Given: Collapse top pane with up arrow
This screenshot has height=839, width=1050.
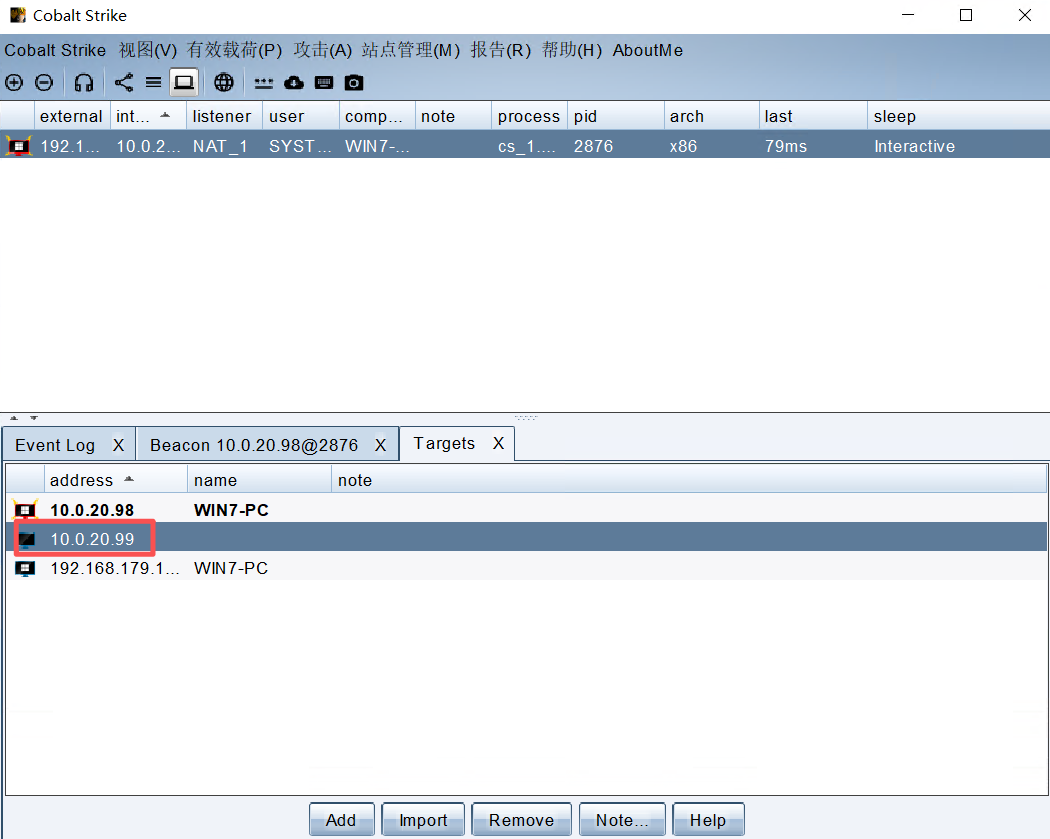Looking at the screenshot, I should (14, 418).
